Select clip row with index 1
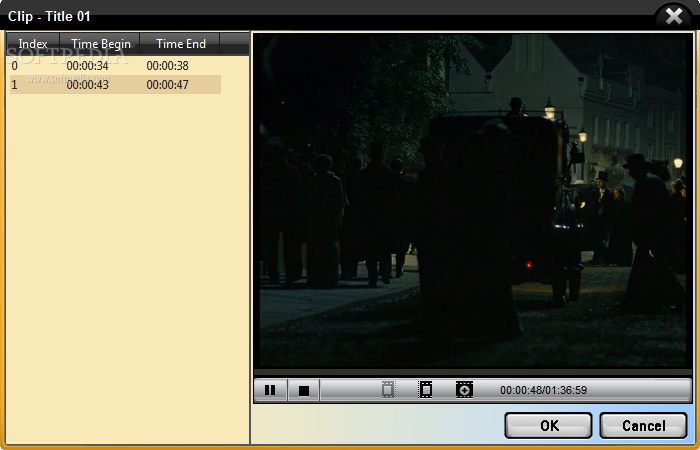The height and width of the screenshot is (450, 700). click(x=115, y=84)
